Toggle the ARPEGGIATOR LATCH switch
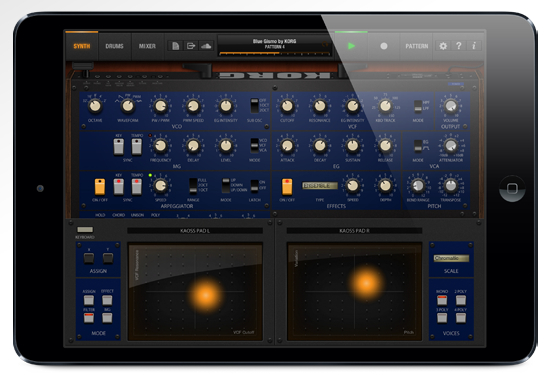550x375 pixels. (254, 186)
